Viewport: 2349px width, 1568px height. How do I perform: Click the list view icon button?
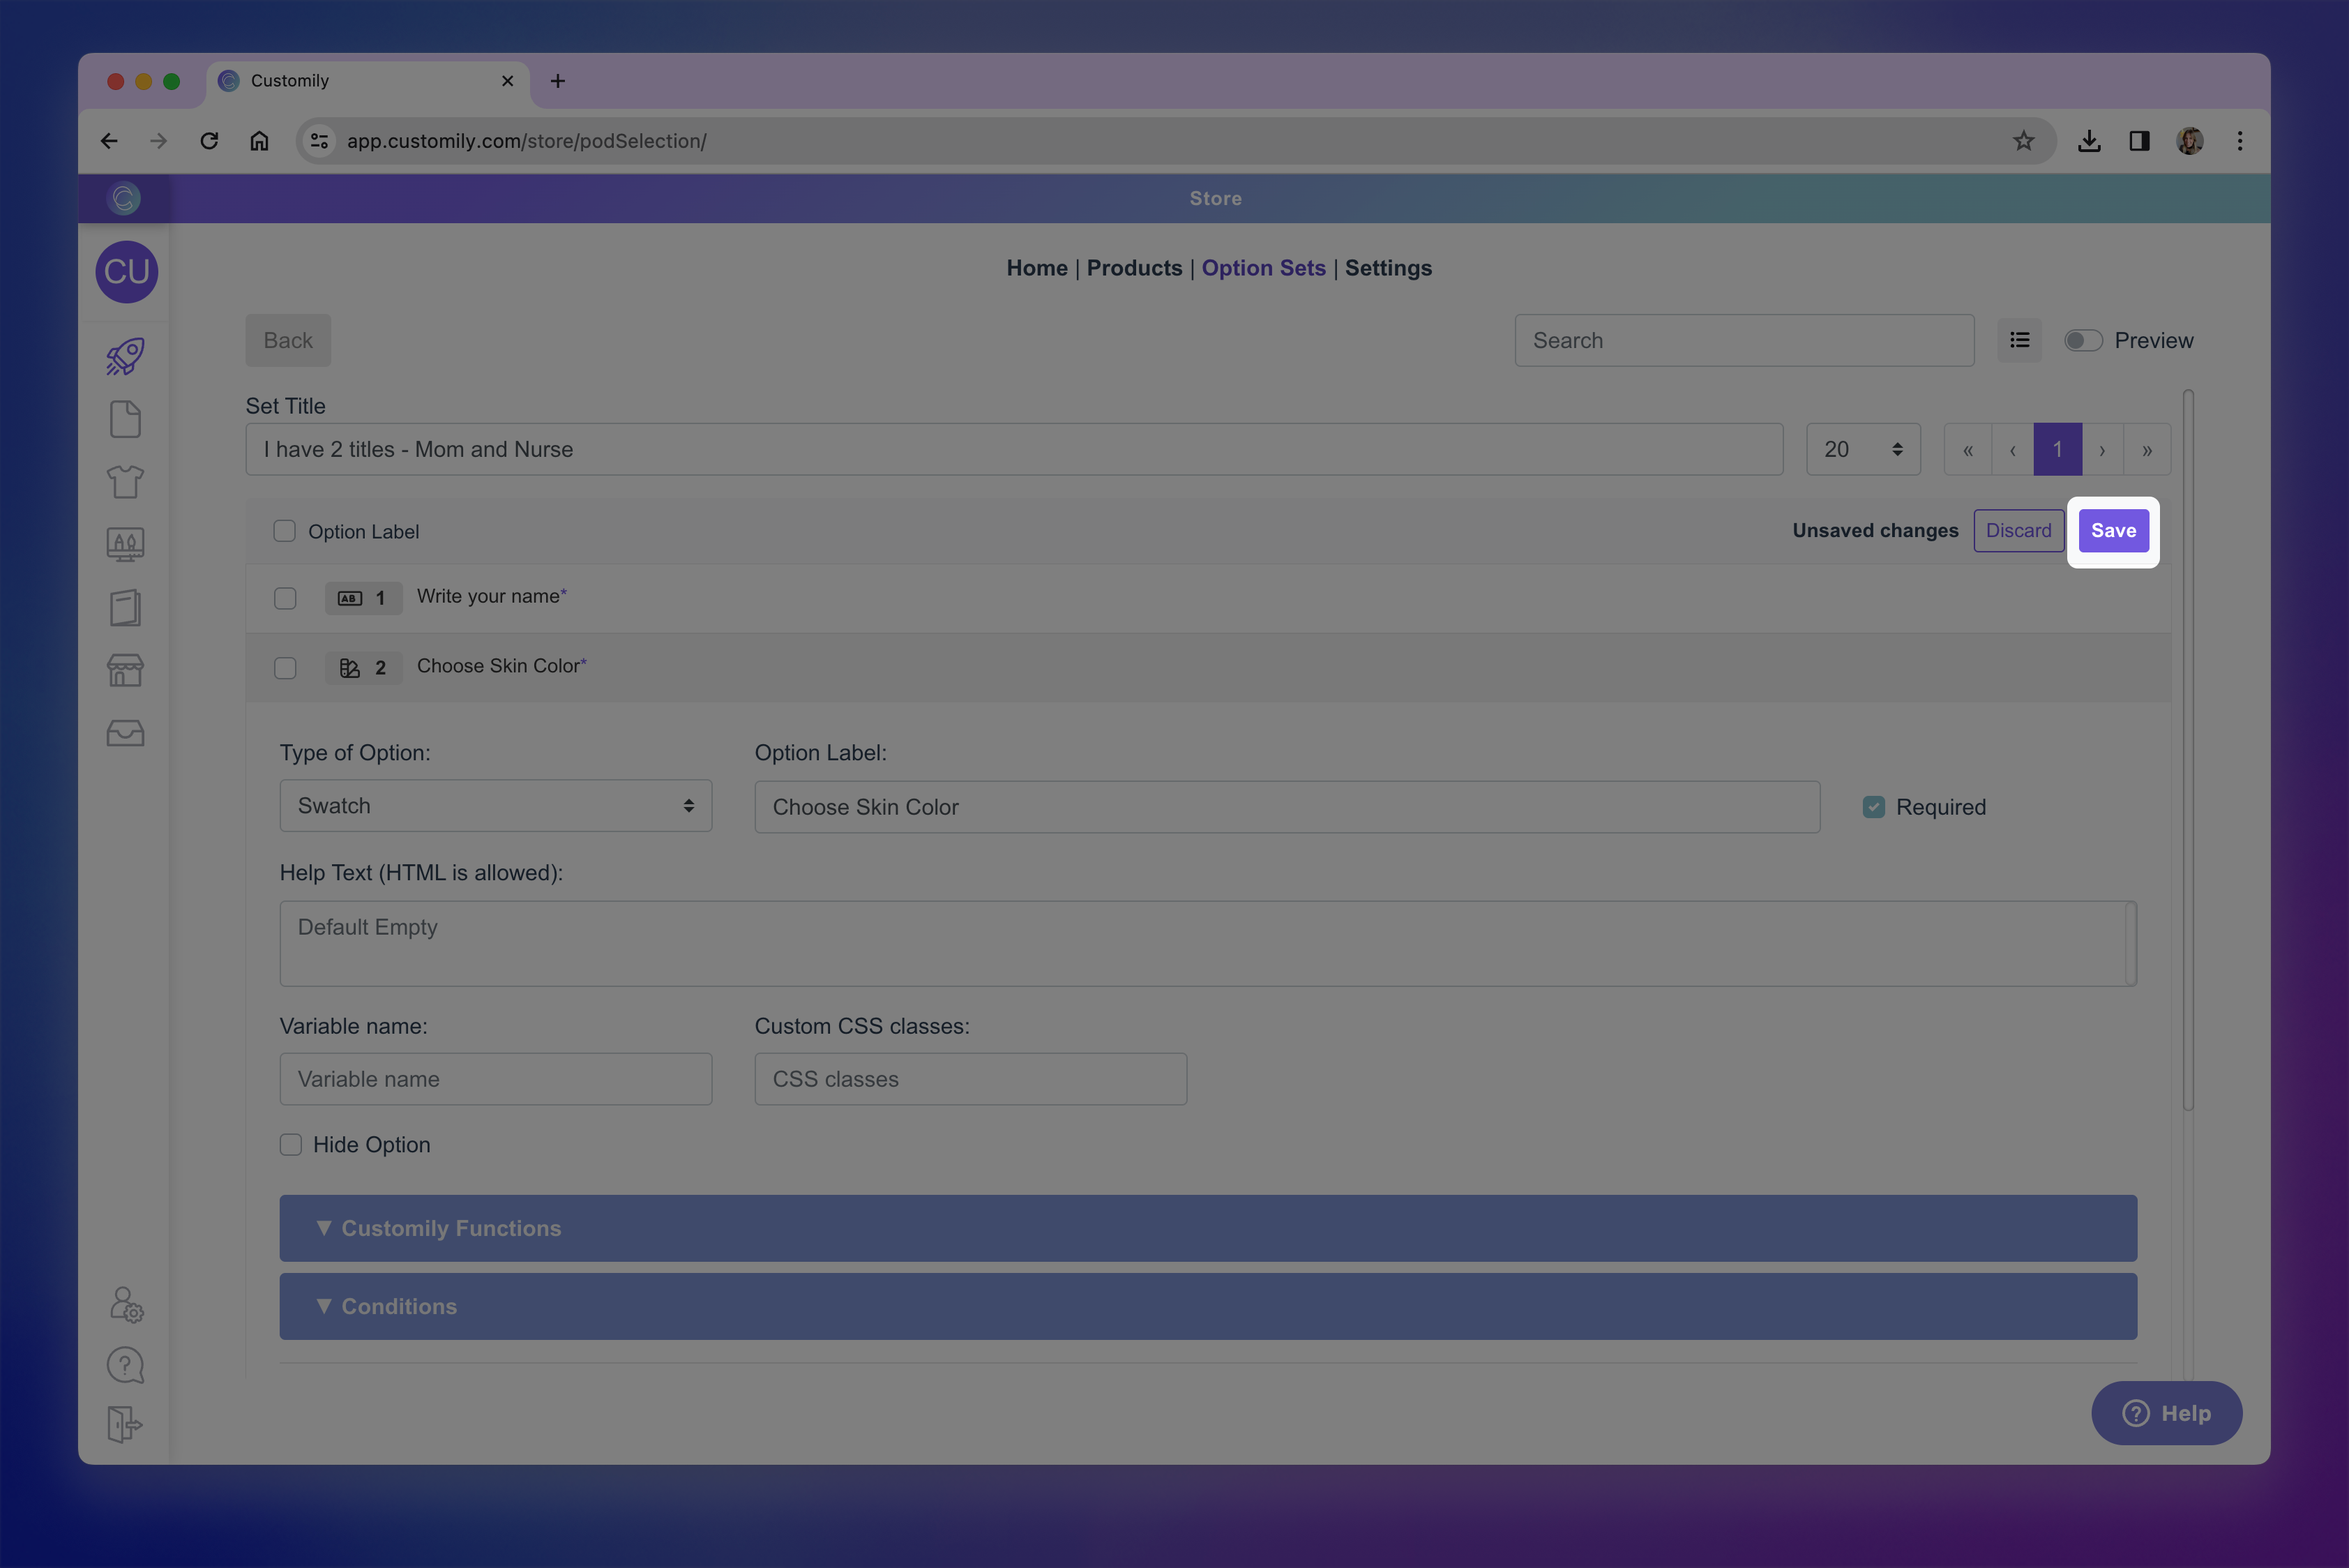click(x=2019, y=340)
